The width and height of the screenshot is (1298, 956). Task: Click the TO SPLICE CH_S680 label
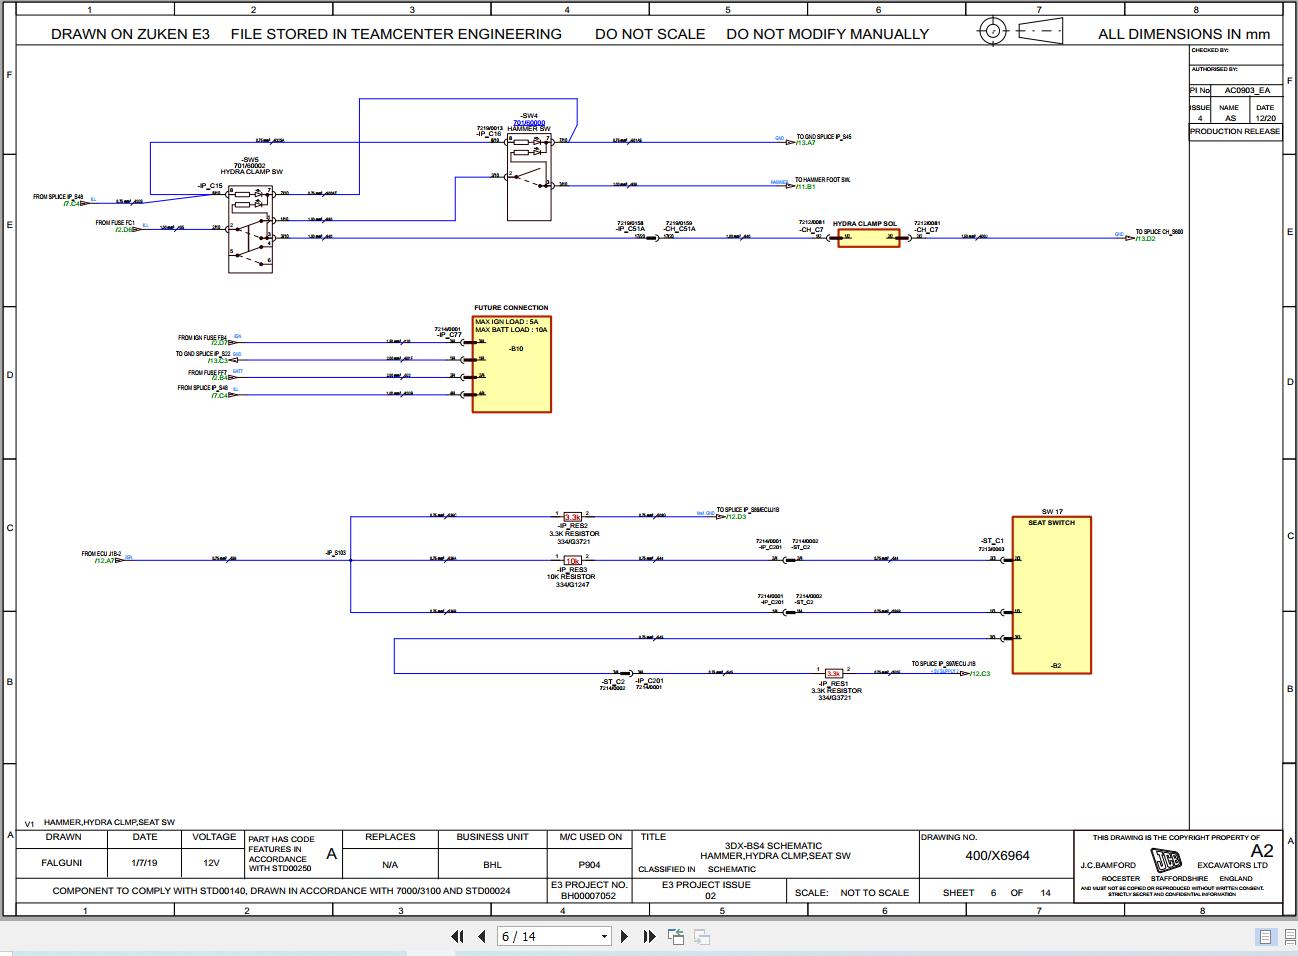click(x=1159, y=232)
